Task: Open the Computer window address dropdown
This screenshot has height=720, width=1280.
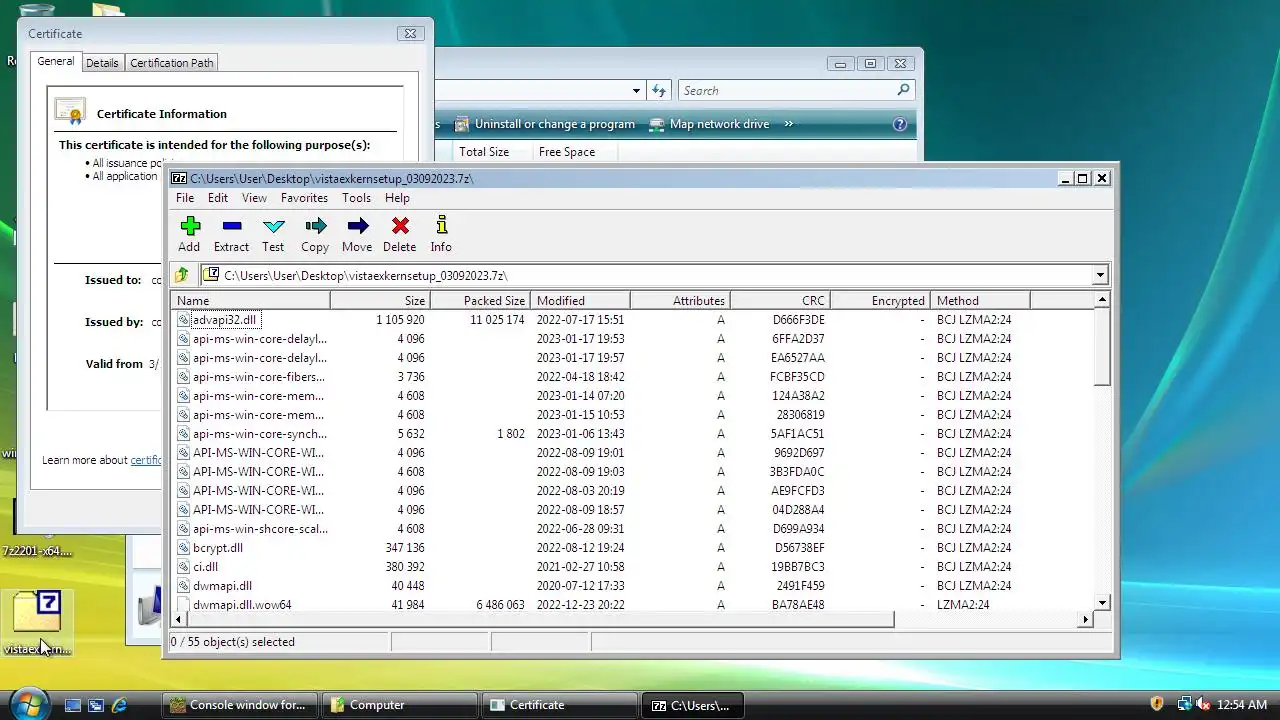Action: click(636, 90)
